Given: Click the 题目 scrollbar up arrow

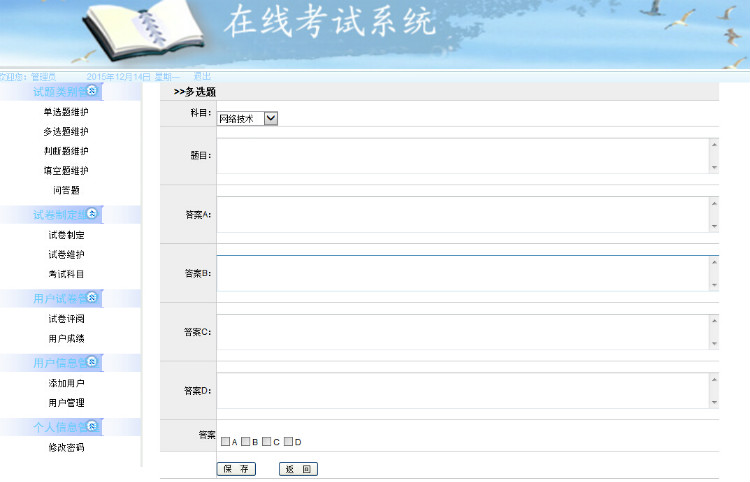Looking at the screenshot, I should point(714,144).
